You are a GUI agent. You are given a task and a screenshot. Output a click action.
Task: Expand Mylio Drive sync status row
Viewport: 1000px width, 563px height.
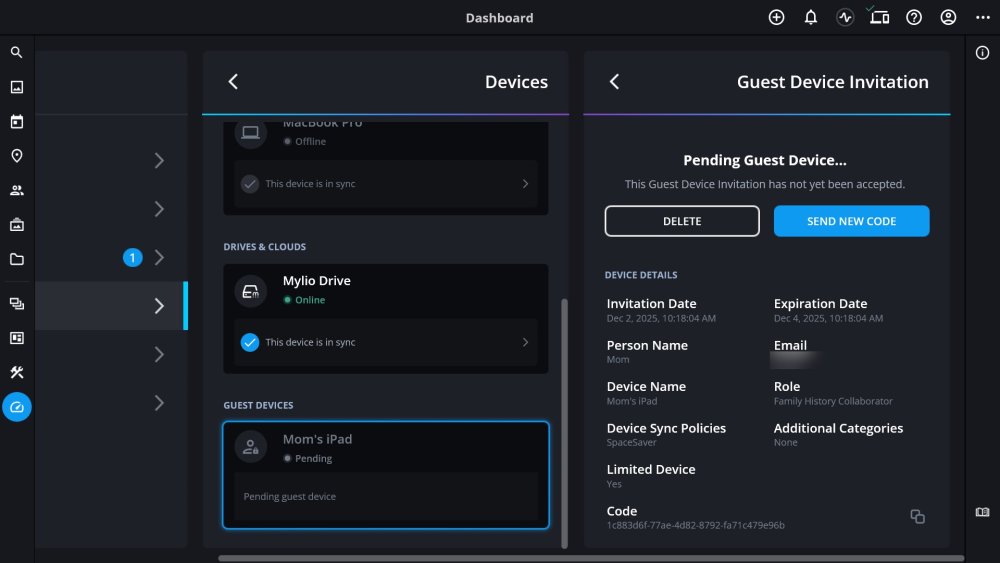coord(386,342)
